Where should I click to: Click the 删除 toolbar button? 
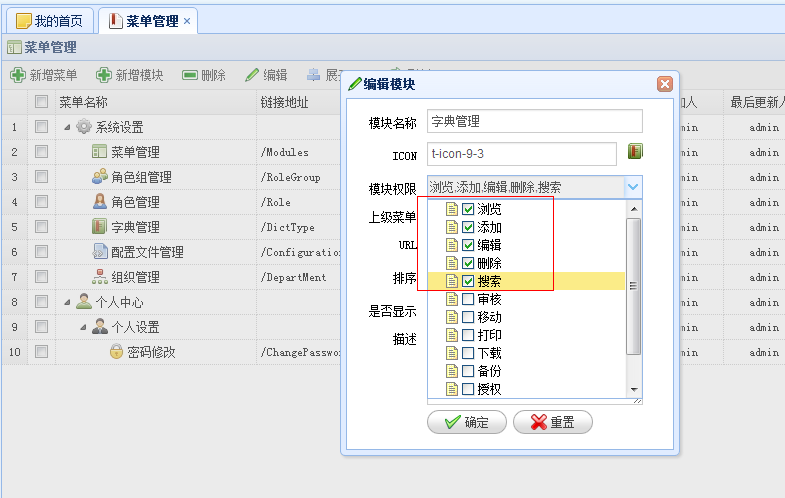(x=203, y=75)
